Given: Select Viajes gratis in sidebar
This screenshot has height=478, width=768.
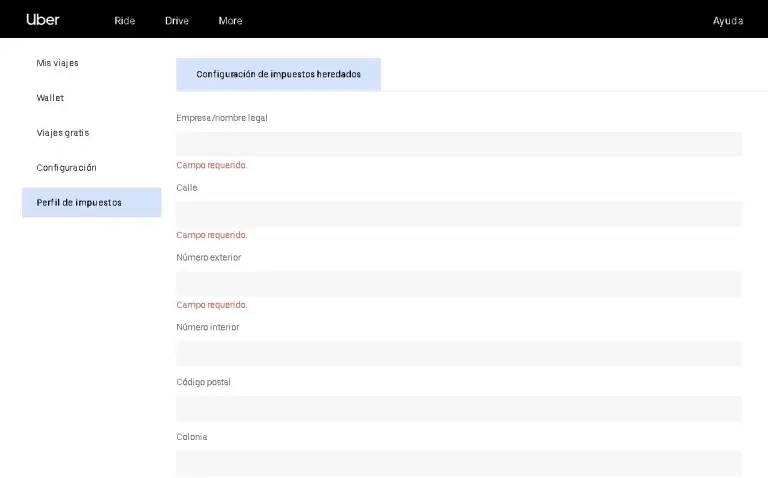Looking at the screenshot, I should point(63,133).
